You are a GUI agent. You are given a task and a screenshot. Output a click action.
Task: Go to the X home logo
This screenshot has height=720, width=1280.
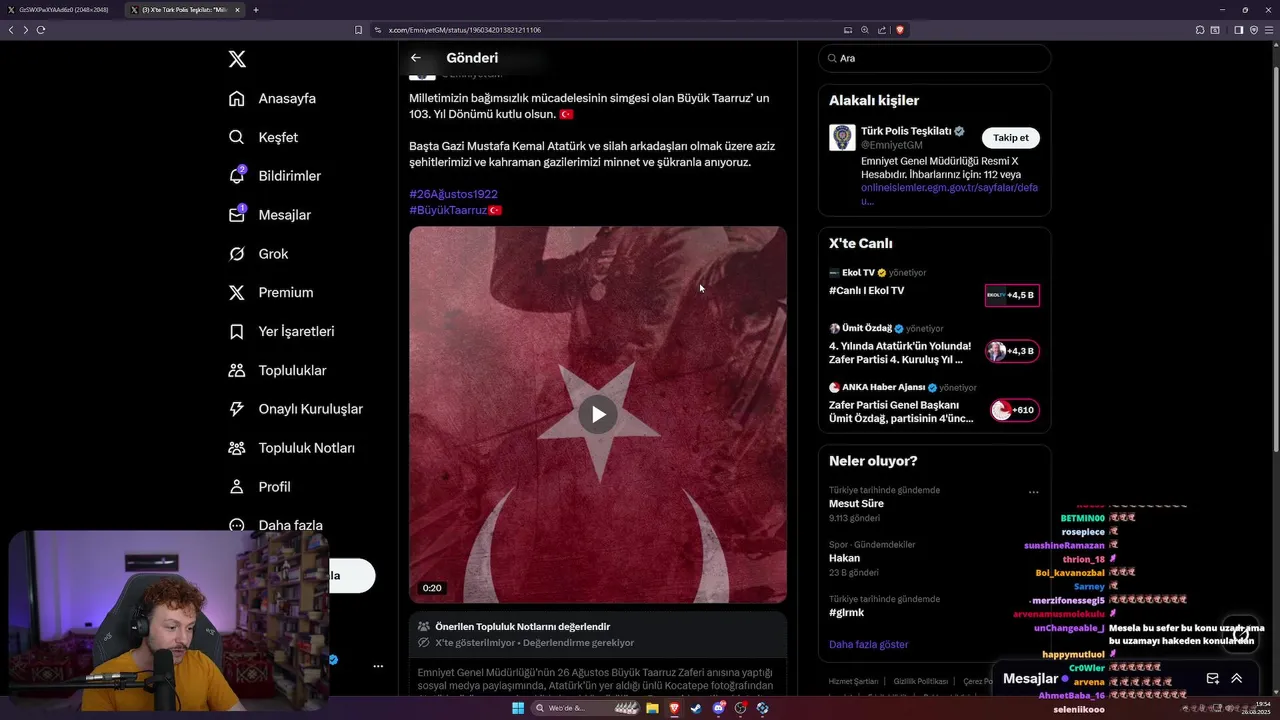237,59
